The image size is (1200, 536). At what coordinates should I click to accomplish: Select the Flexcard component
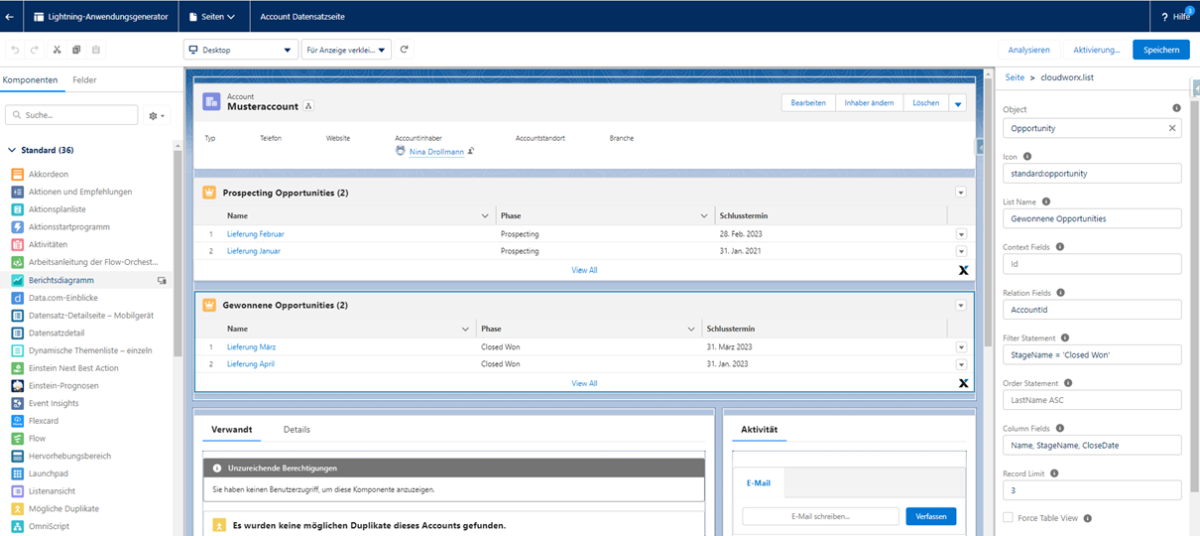45,421
